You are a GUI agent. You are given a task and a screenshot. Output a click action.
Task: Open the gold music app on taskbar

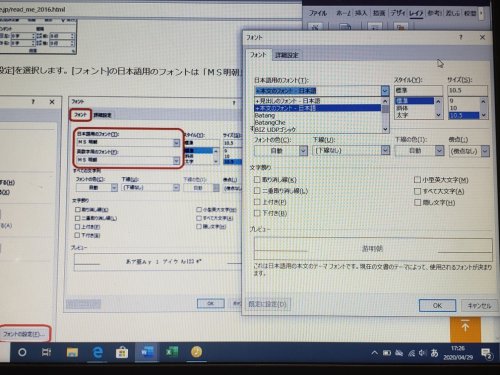197,352
